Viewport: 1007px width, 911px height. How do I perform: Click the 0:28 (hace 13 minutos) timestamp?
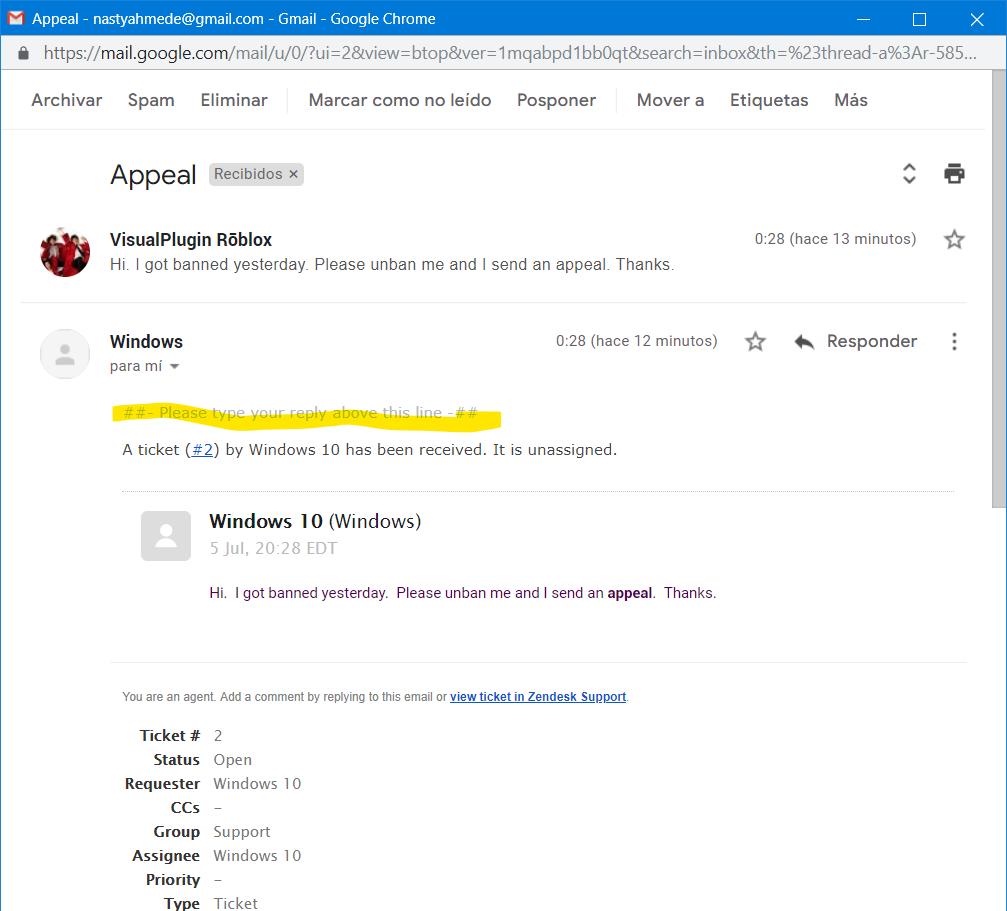835,239
